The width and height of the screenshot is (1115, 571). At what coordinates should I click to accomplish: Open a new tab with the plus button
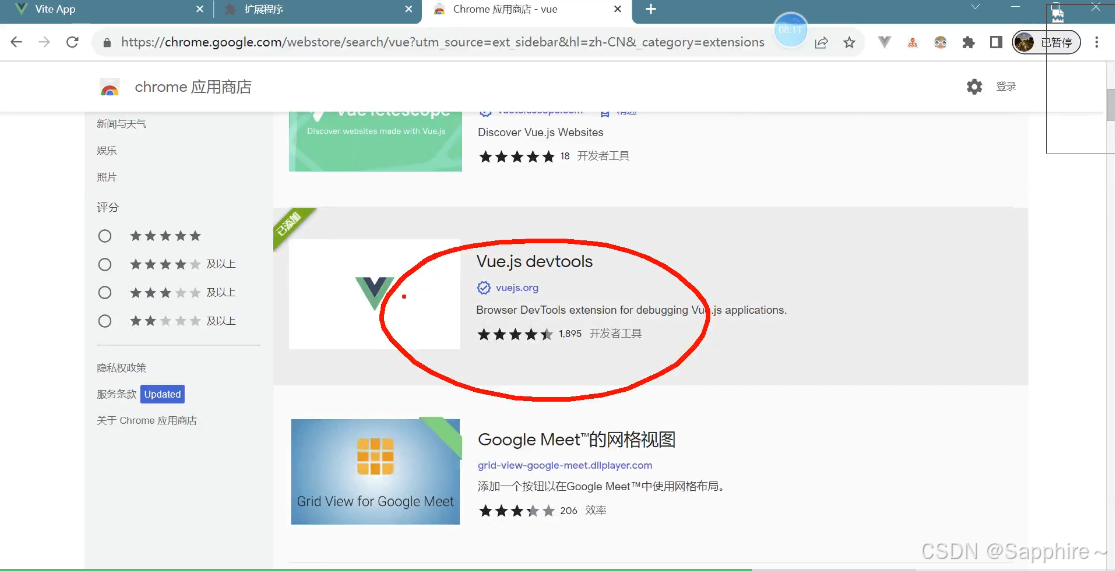pos(651,10)
